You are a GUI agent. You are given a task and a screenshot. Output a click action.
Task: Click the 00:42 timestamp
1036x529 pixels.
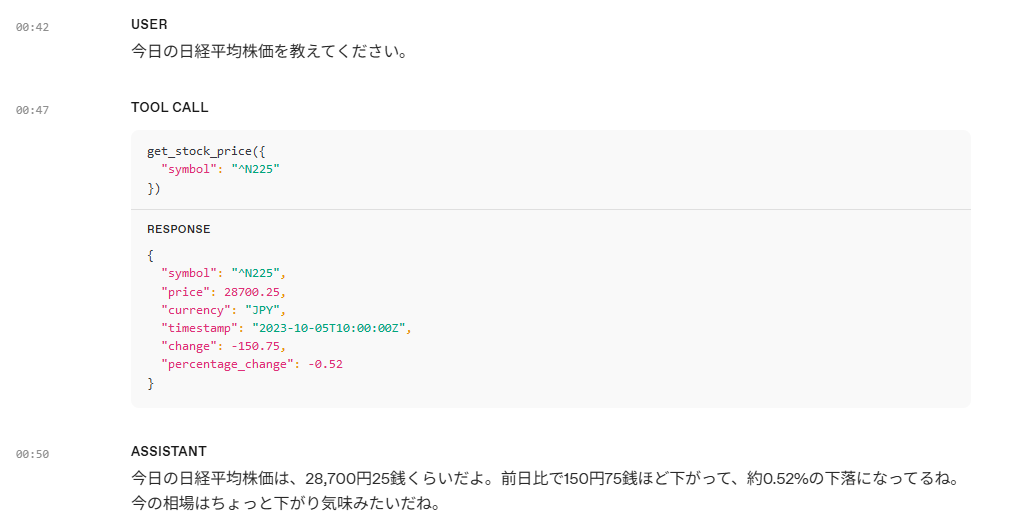pyautogui.click(x=32, y=27)
